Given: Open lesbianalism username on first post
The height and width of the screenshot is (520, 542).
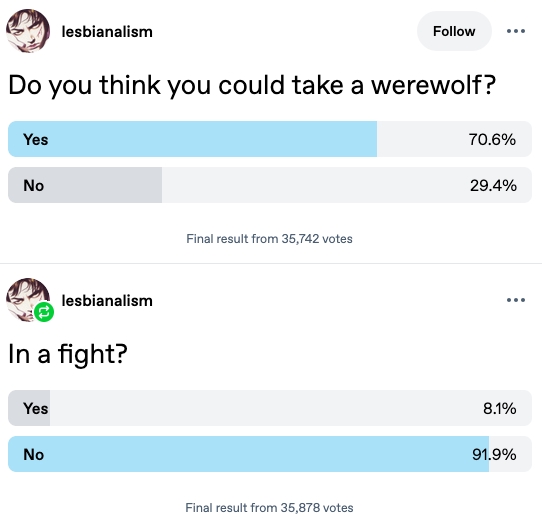Looking at the screenshot, I should (x=107, y=31).
